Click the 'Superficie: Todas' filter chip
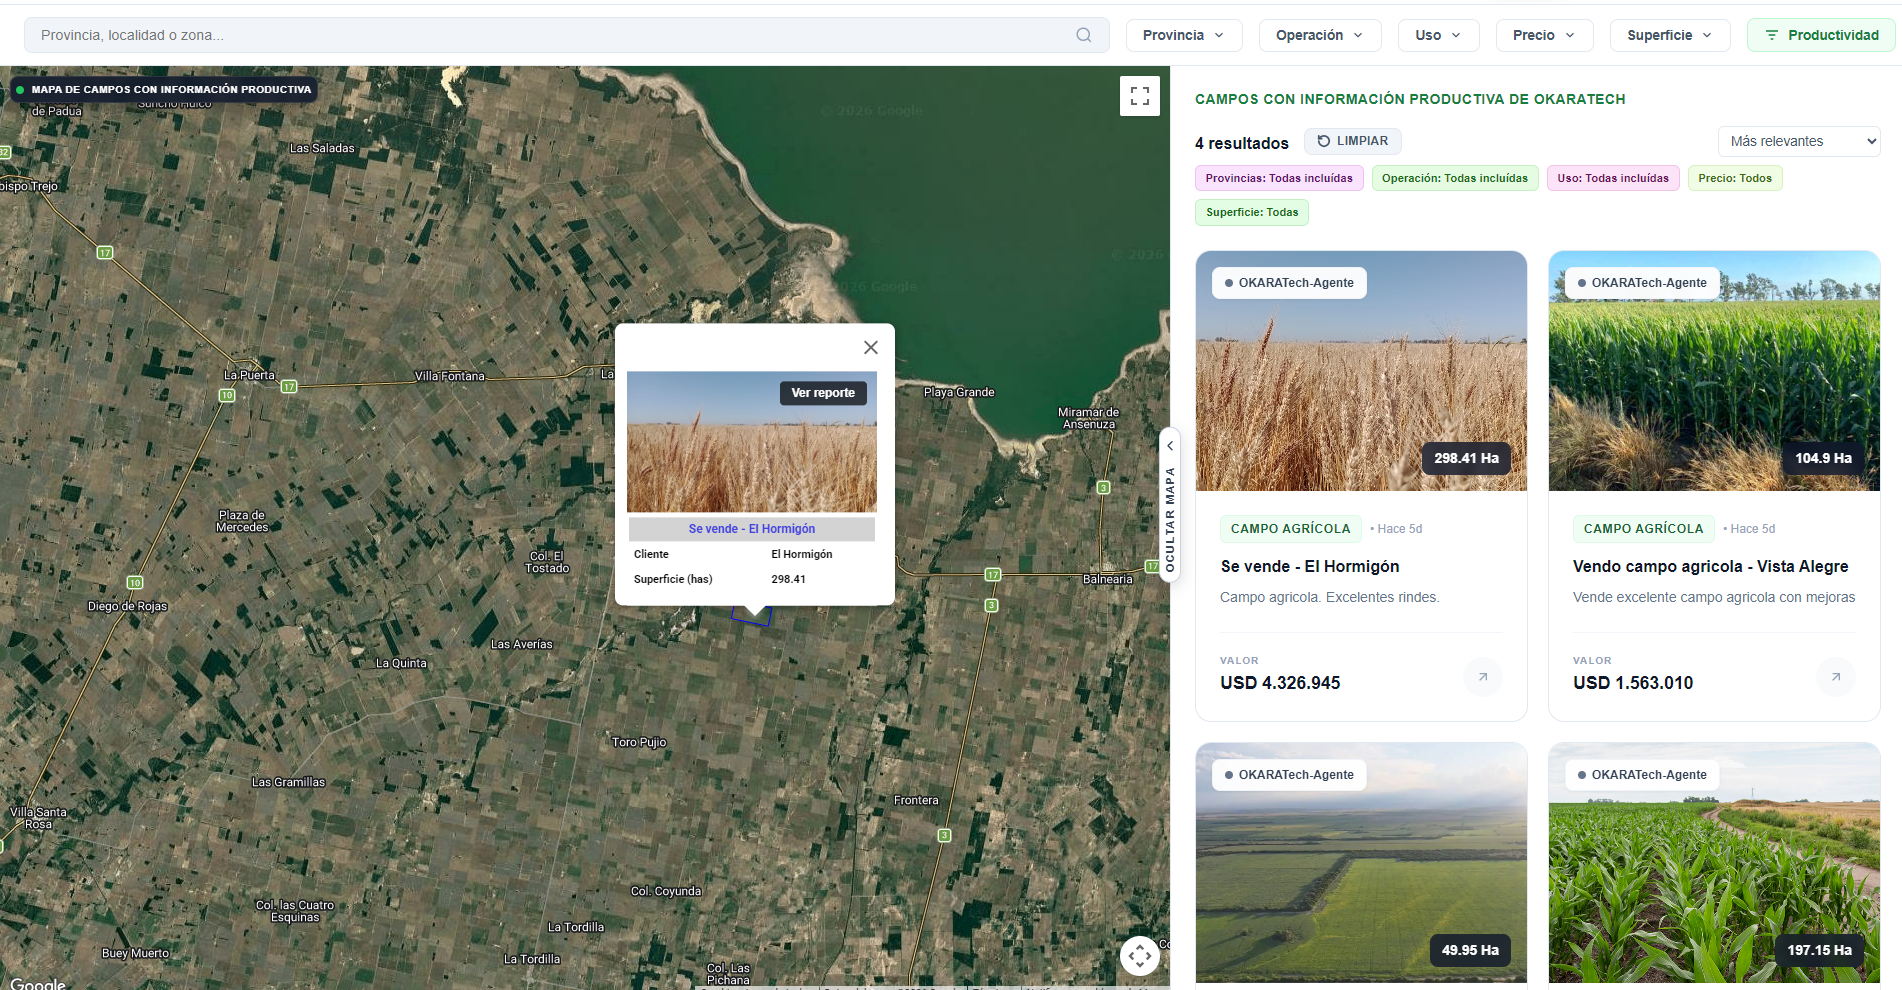The width and height of the screenshot is (1902, 990). coord(1252,212)
